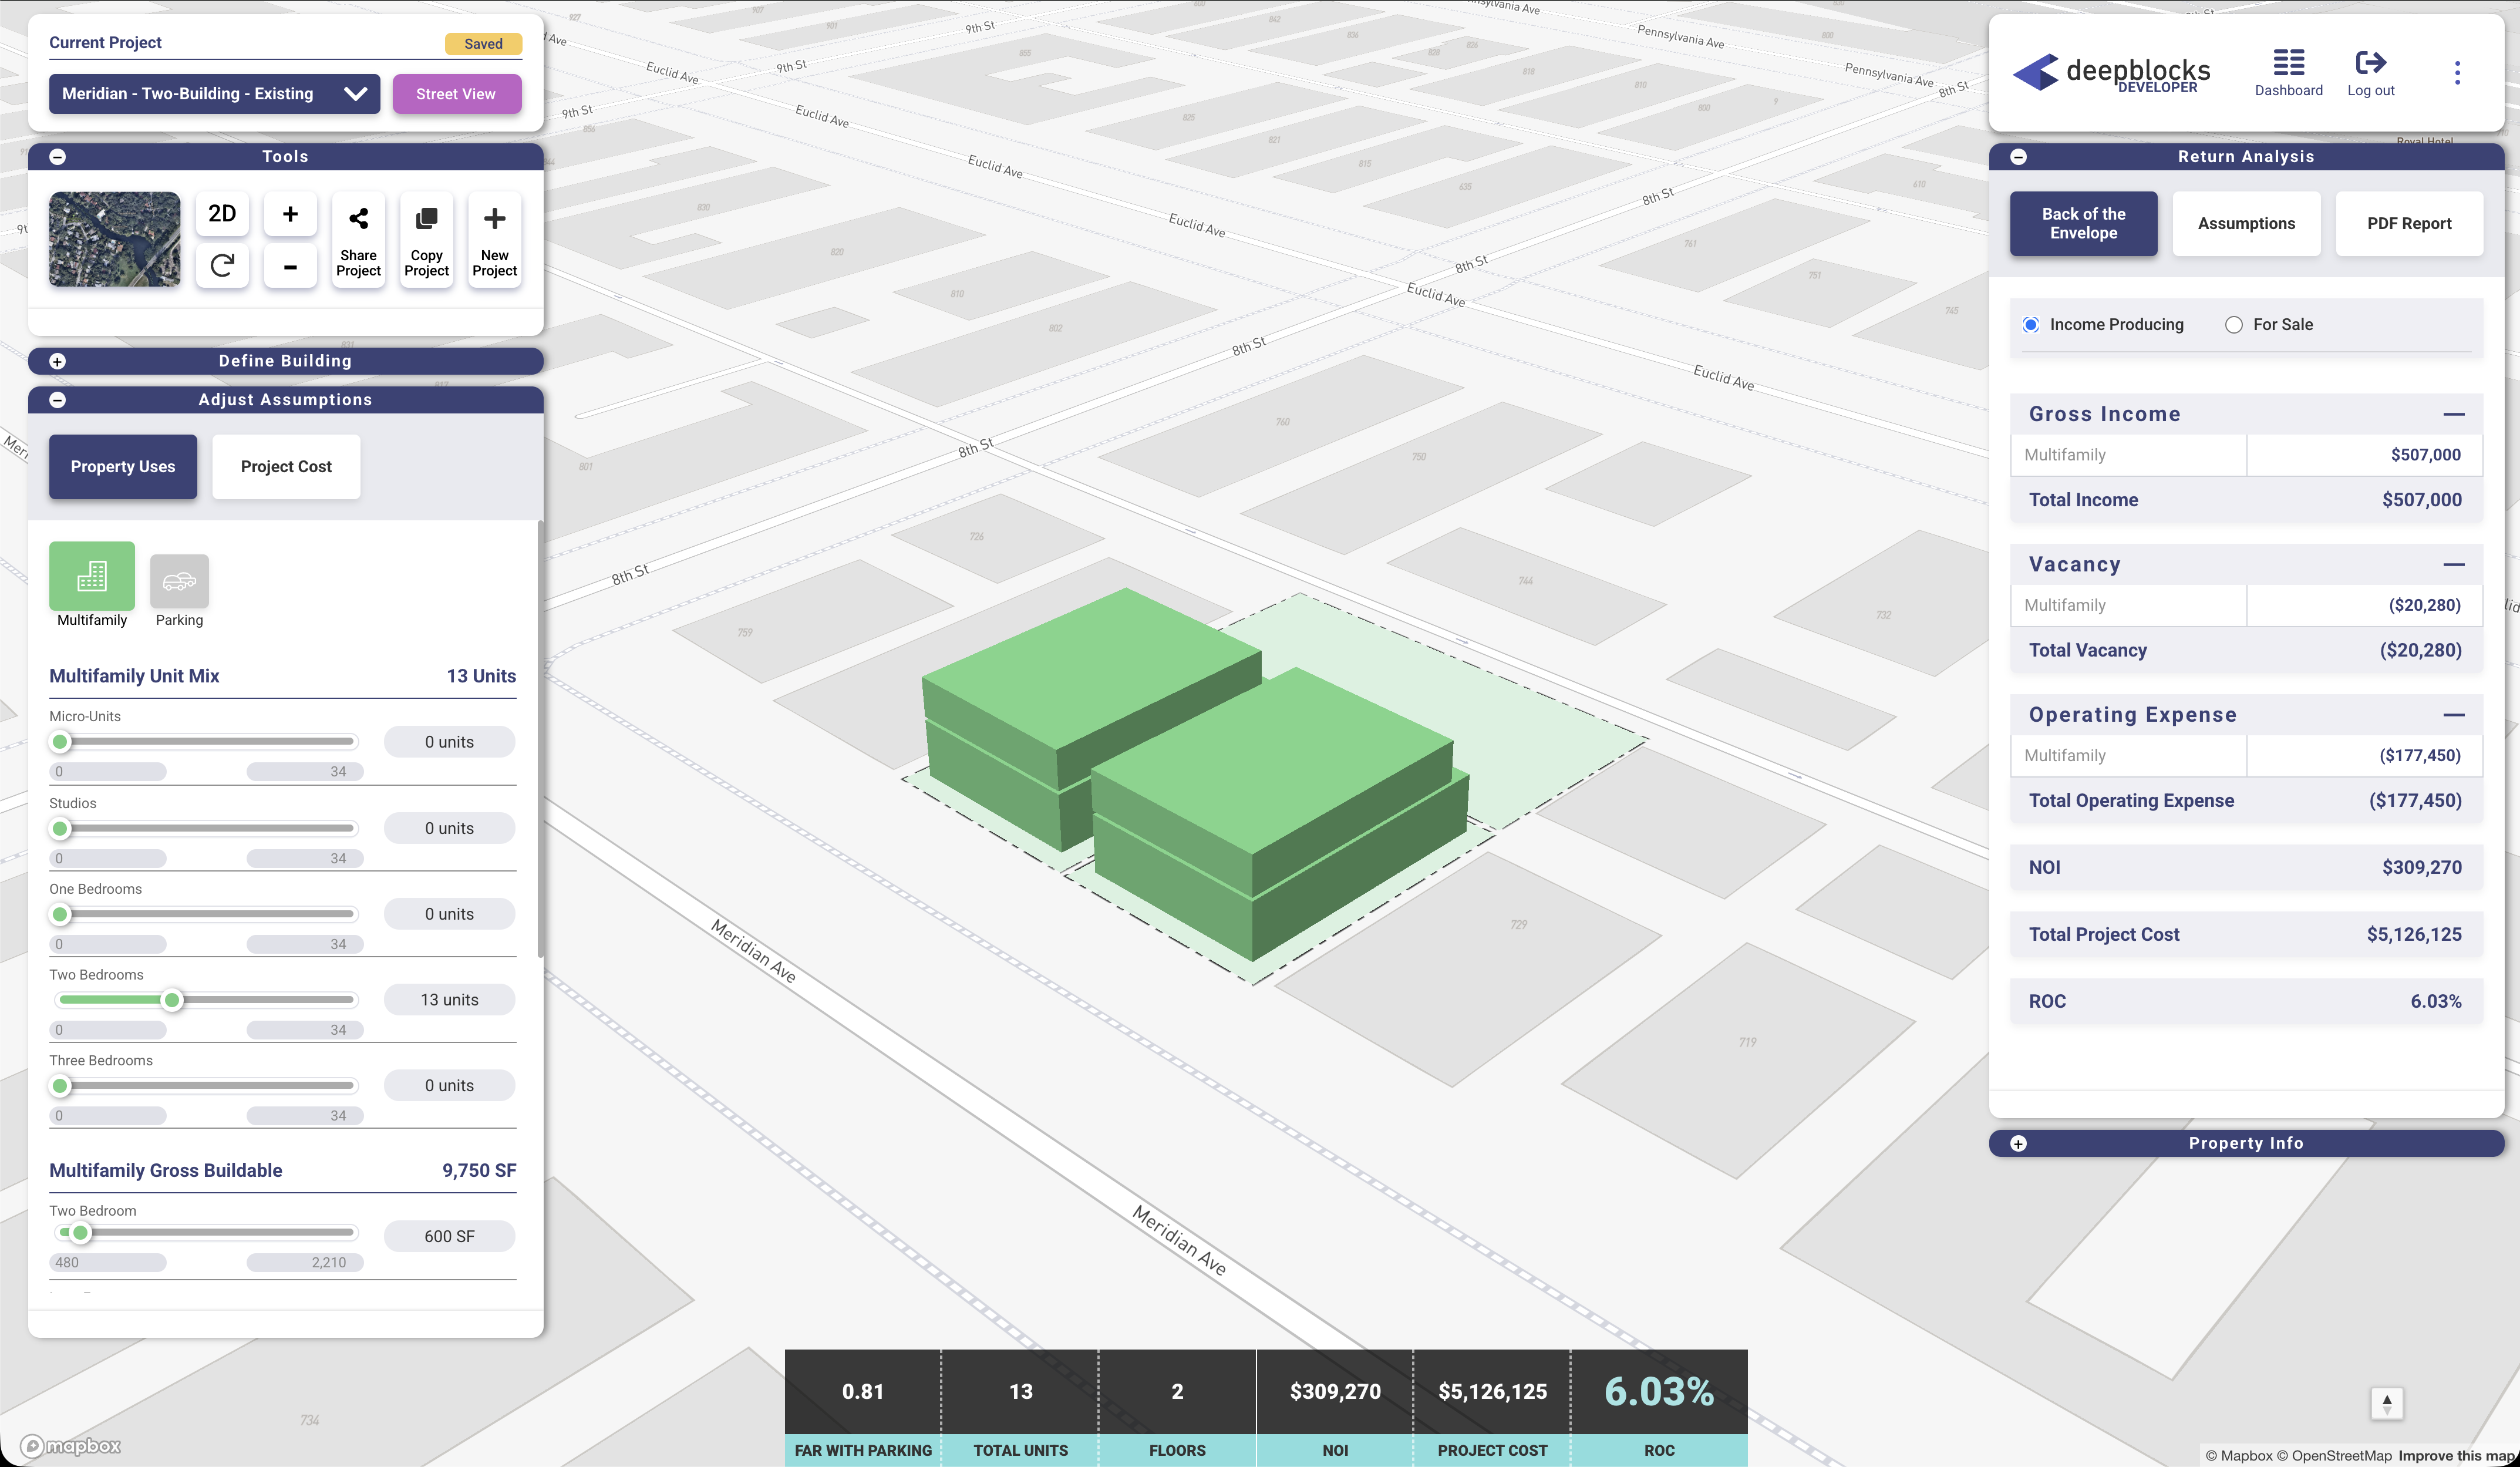The height and width of the screenshot is (1467, 2520).
Task: Click the OpenStreetMap attribution link
Action: coord(2334,1455)
